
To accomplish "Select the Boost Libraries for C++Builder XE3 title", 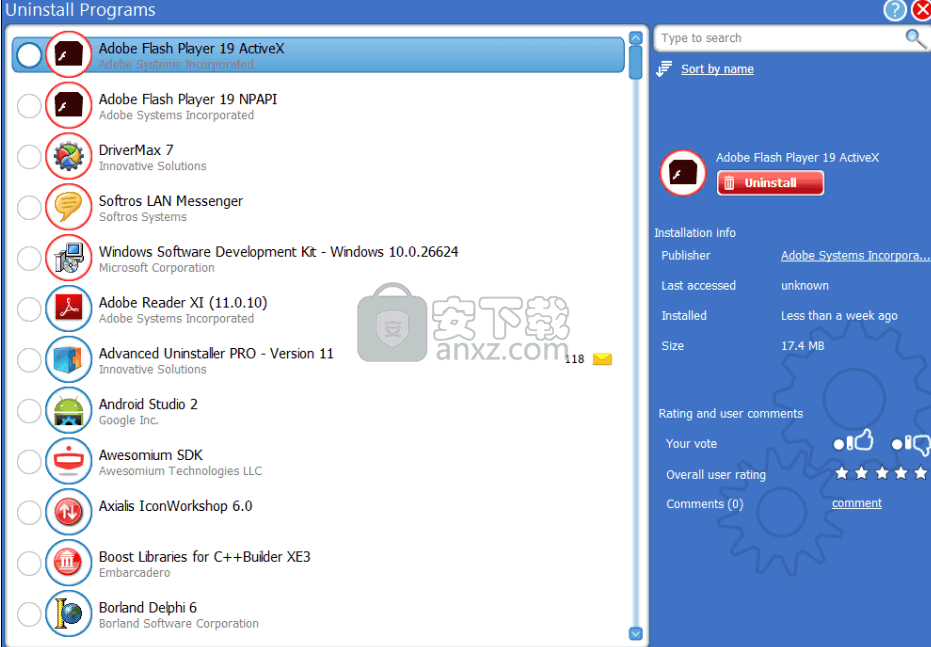I will 204,557.
